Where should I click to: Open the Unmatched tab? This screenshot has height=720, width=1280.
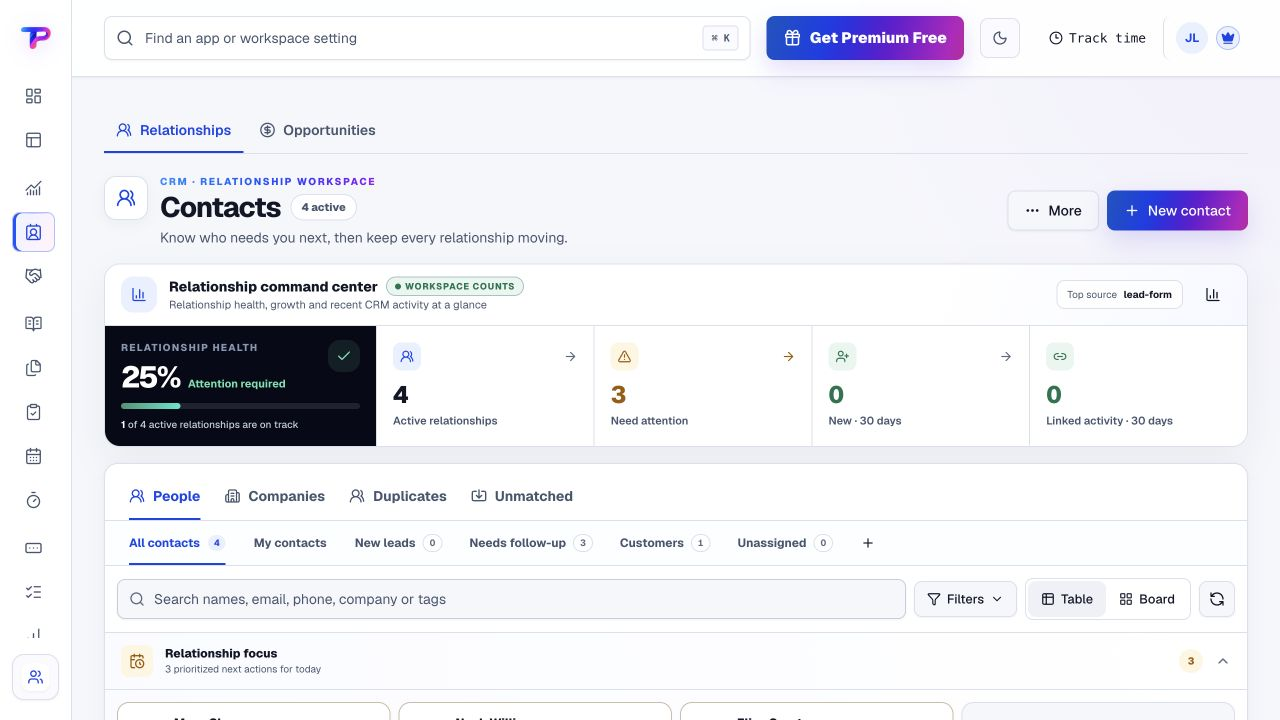tap(522, 496)
